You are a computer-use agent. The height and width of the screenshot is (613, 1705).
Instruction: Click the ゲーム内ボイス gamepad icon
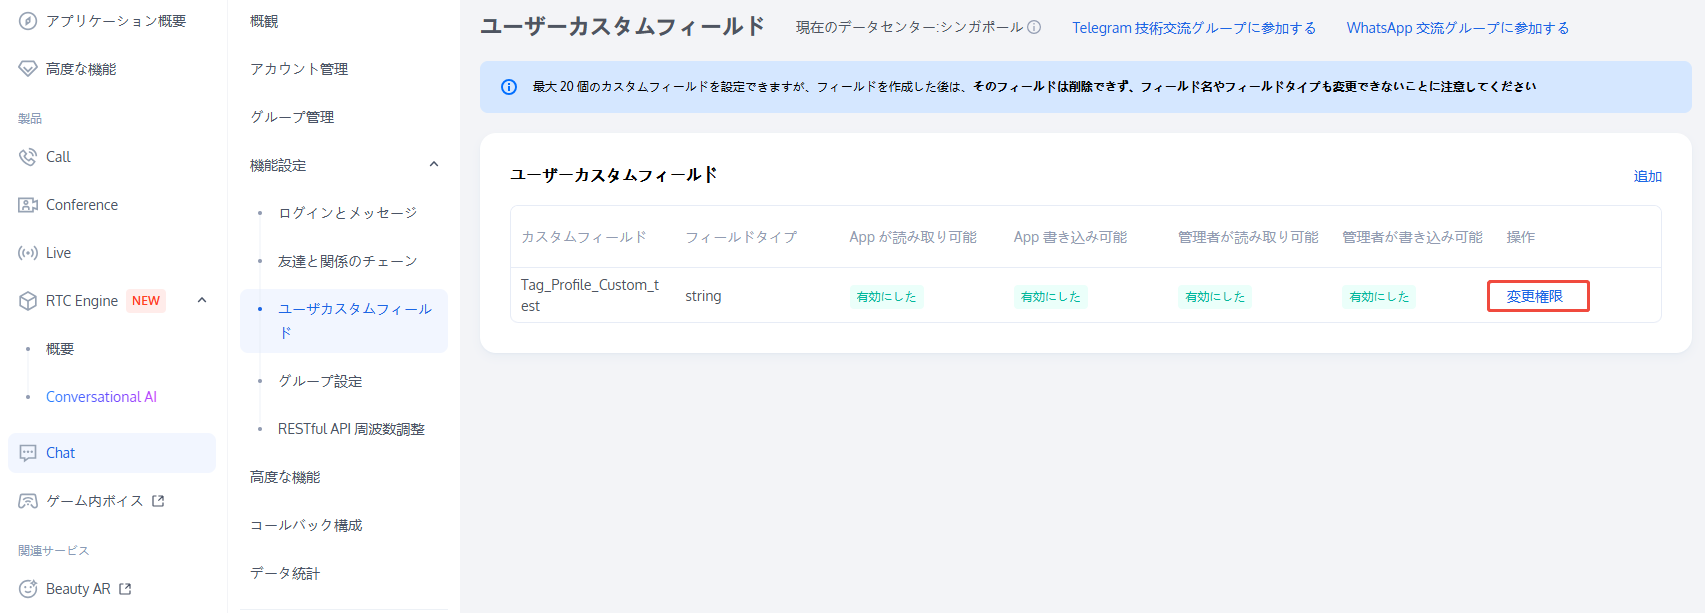pyautogui.click(x=28, y=501)
